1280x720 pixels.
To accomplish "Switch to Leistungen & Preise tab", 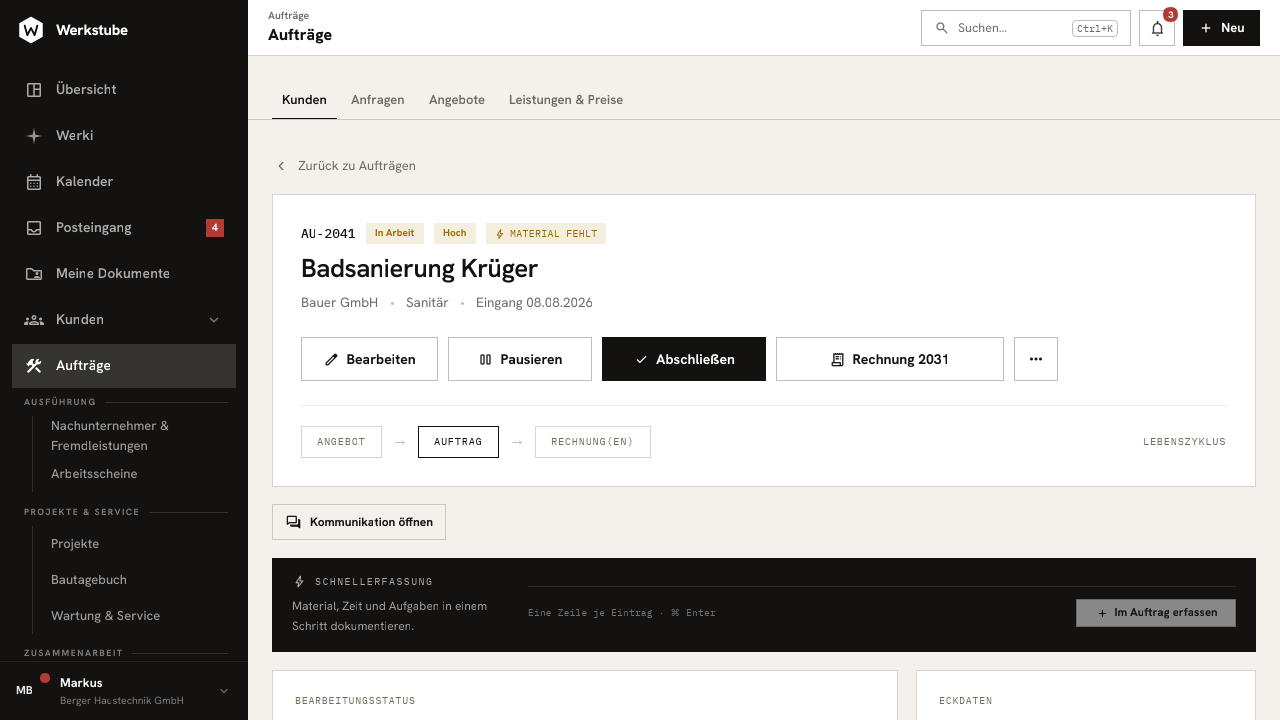I will (566, 100).
